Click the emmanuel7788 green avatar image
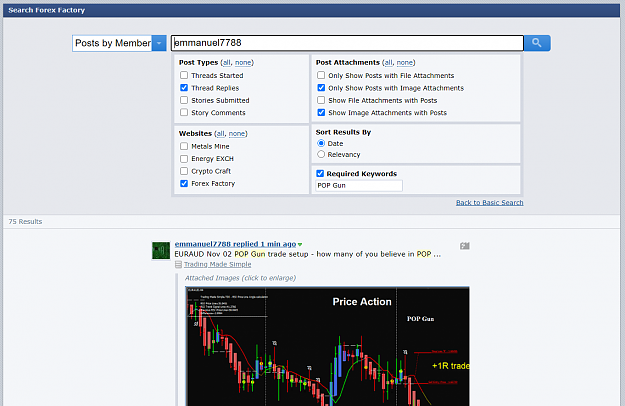 [x=161, y=251]
